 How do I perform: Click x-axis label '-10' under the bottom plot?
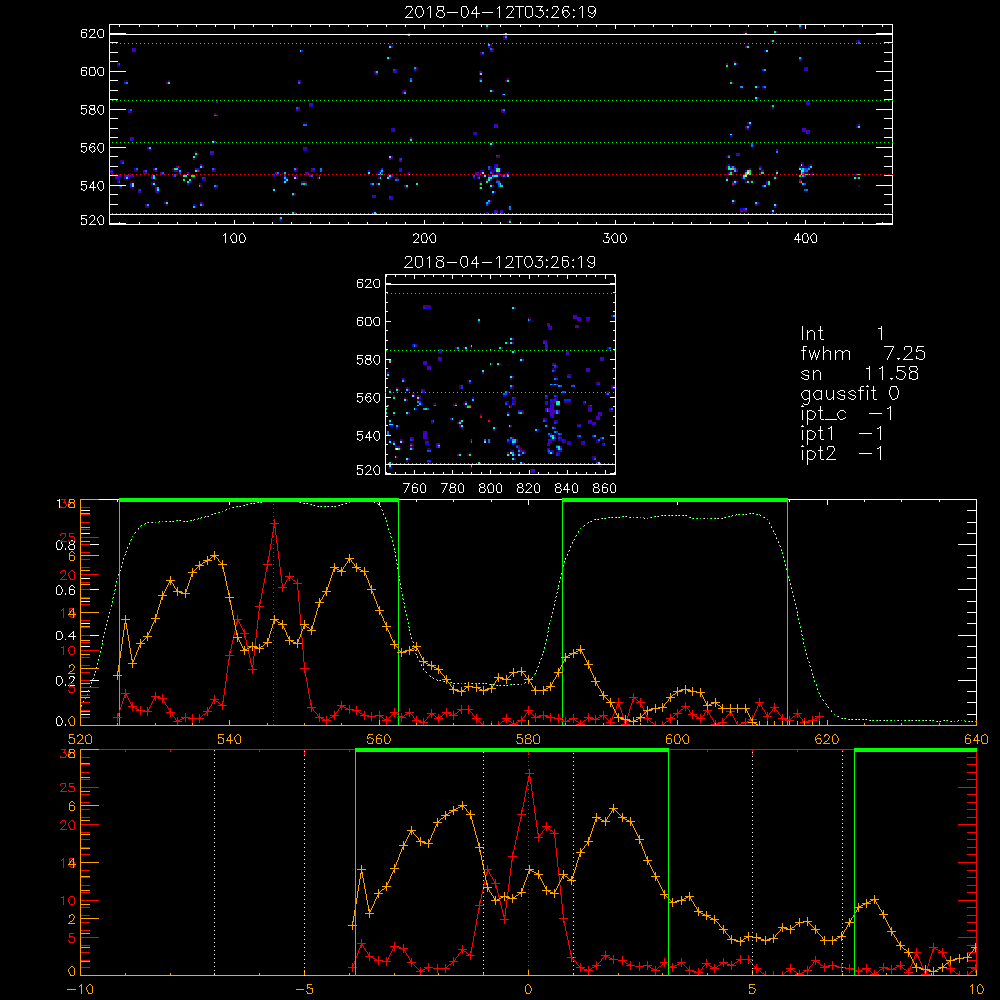pyautogui.click(x=80, y=990)
